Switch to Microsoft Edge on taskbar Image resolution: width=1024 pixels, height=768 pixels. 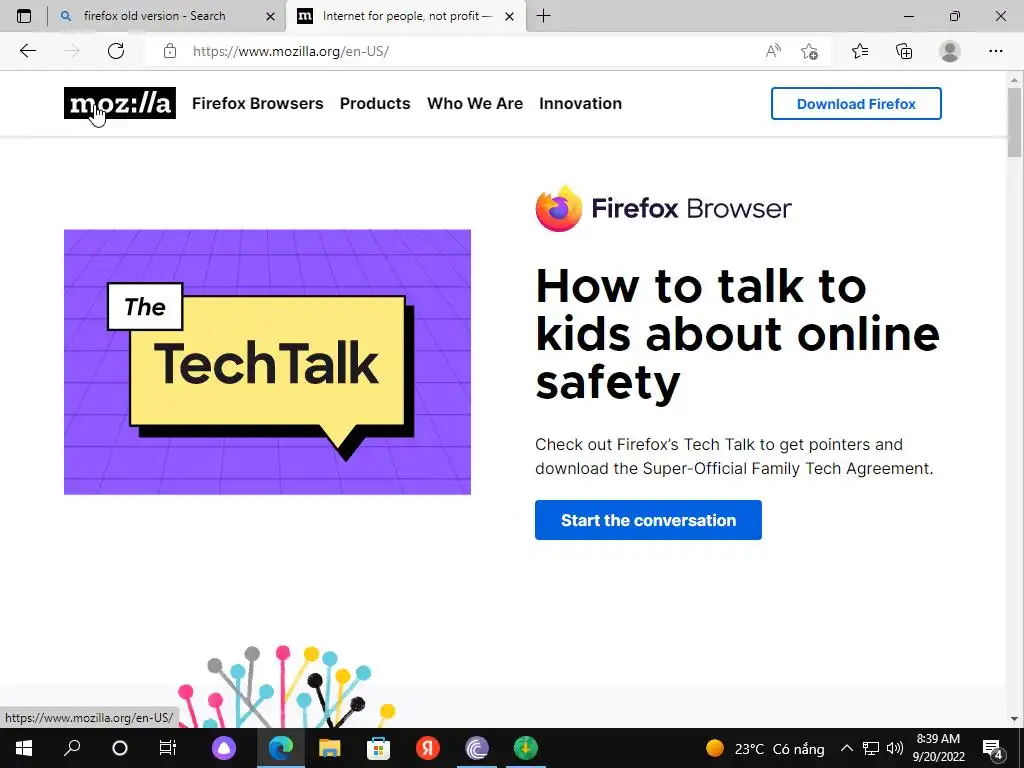click(281, 748)
